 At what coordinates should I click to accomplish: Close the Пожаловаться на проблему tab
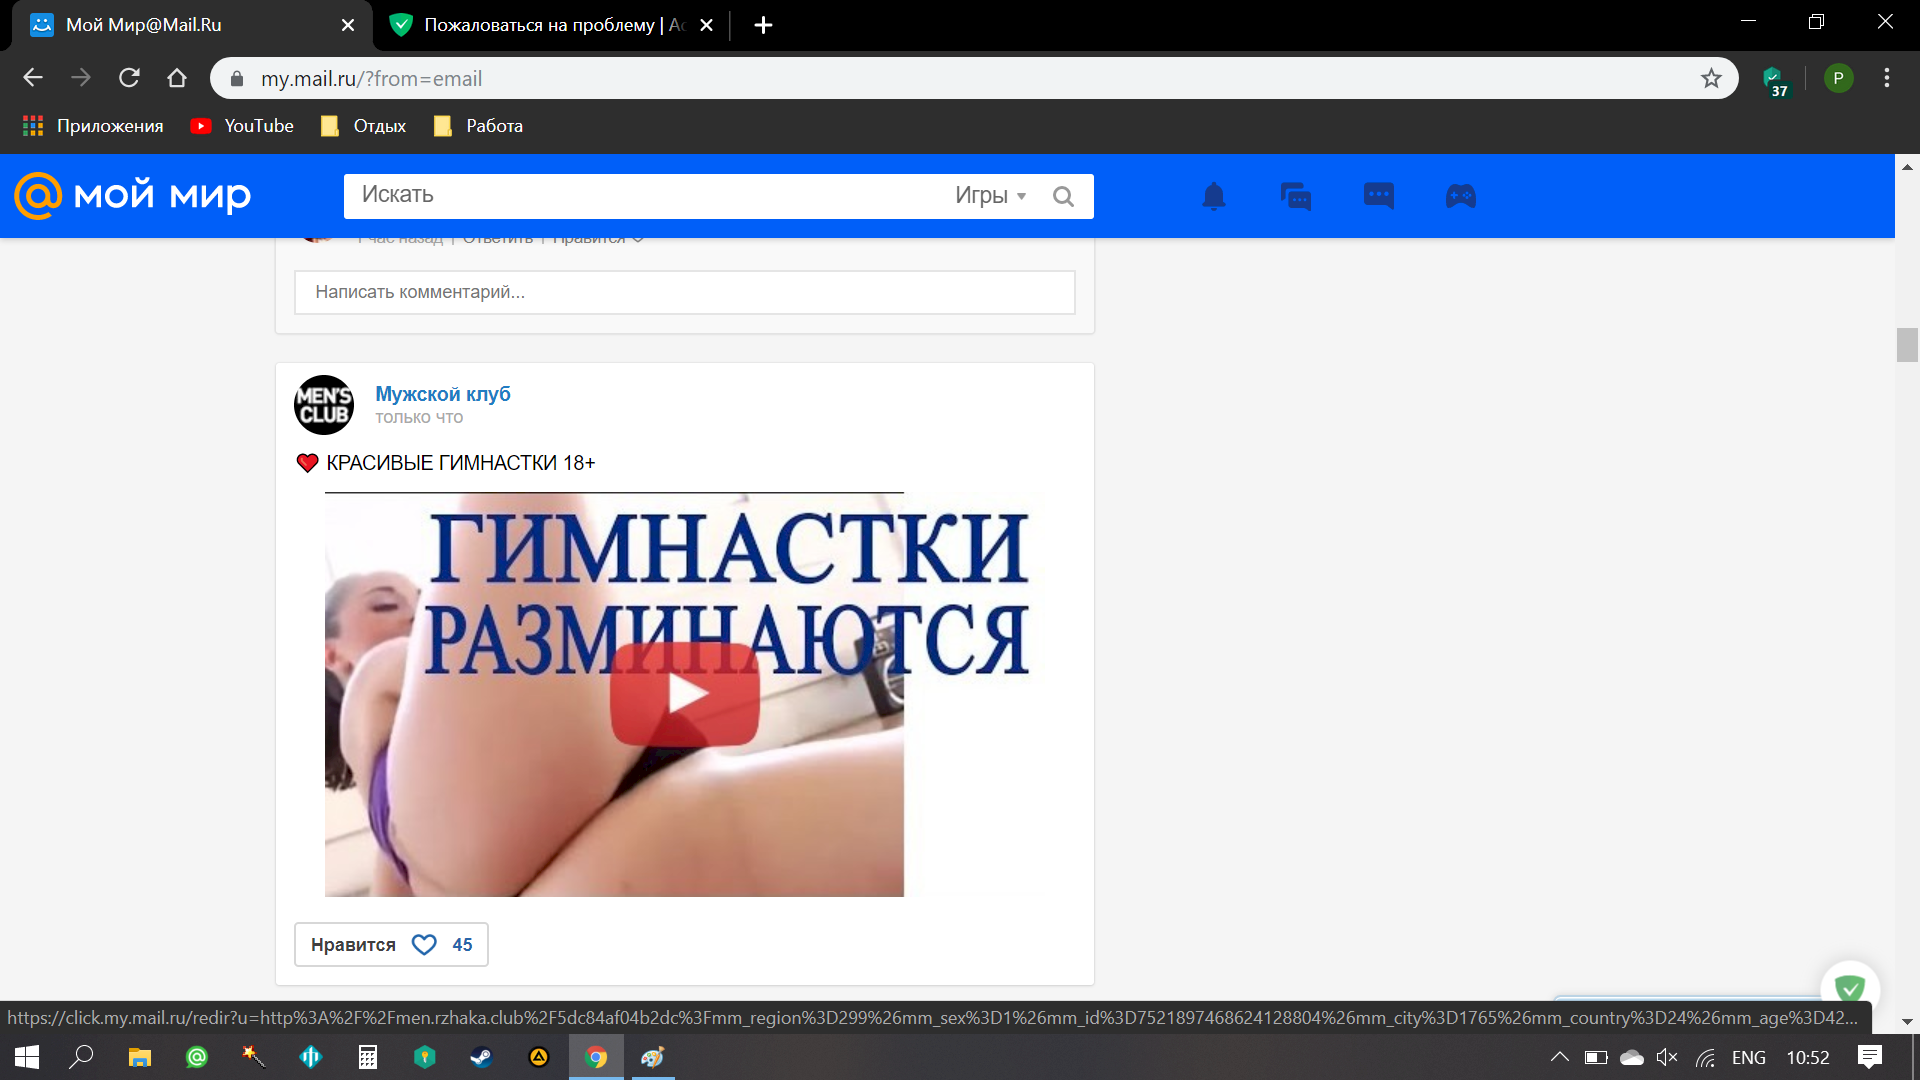click(706, 25)
